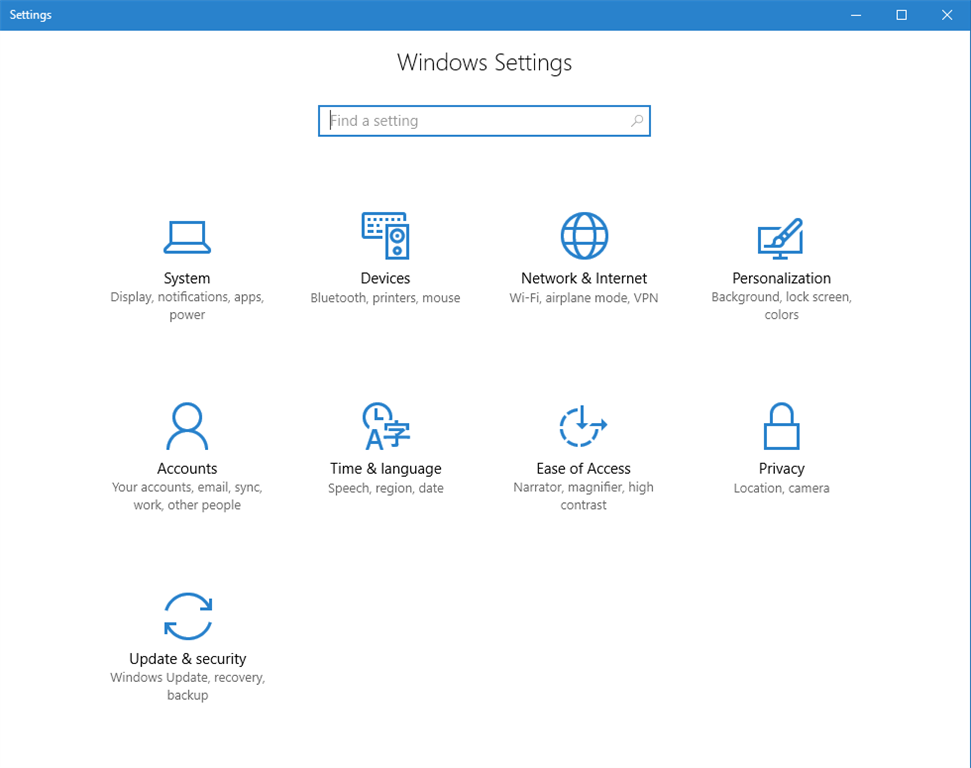971x768 pixels.
Task: Maximize the Settings window
Action: pyautogui.click(x=901, y=15)
